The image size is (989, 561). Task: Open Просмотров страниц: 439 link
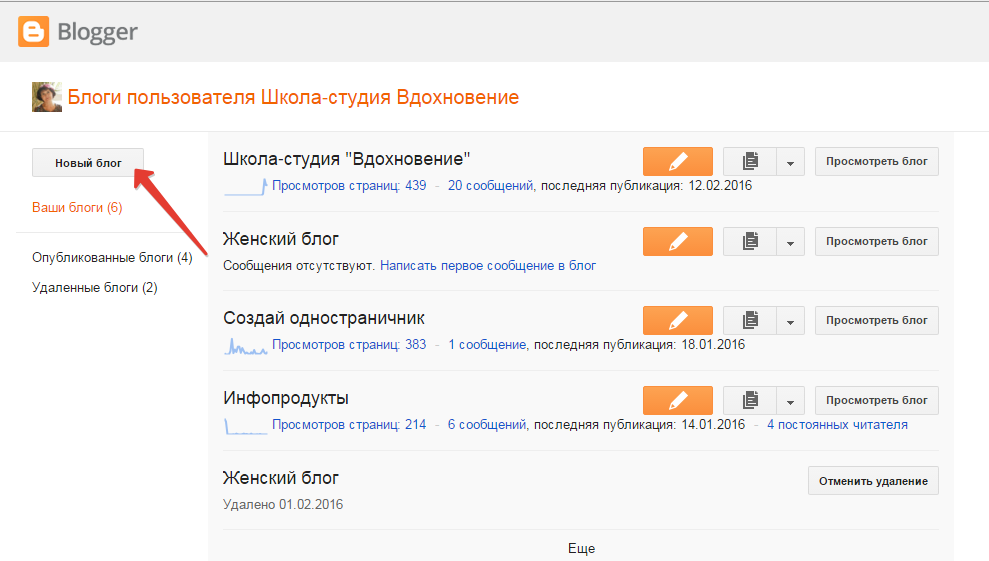click(349, 186)
